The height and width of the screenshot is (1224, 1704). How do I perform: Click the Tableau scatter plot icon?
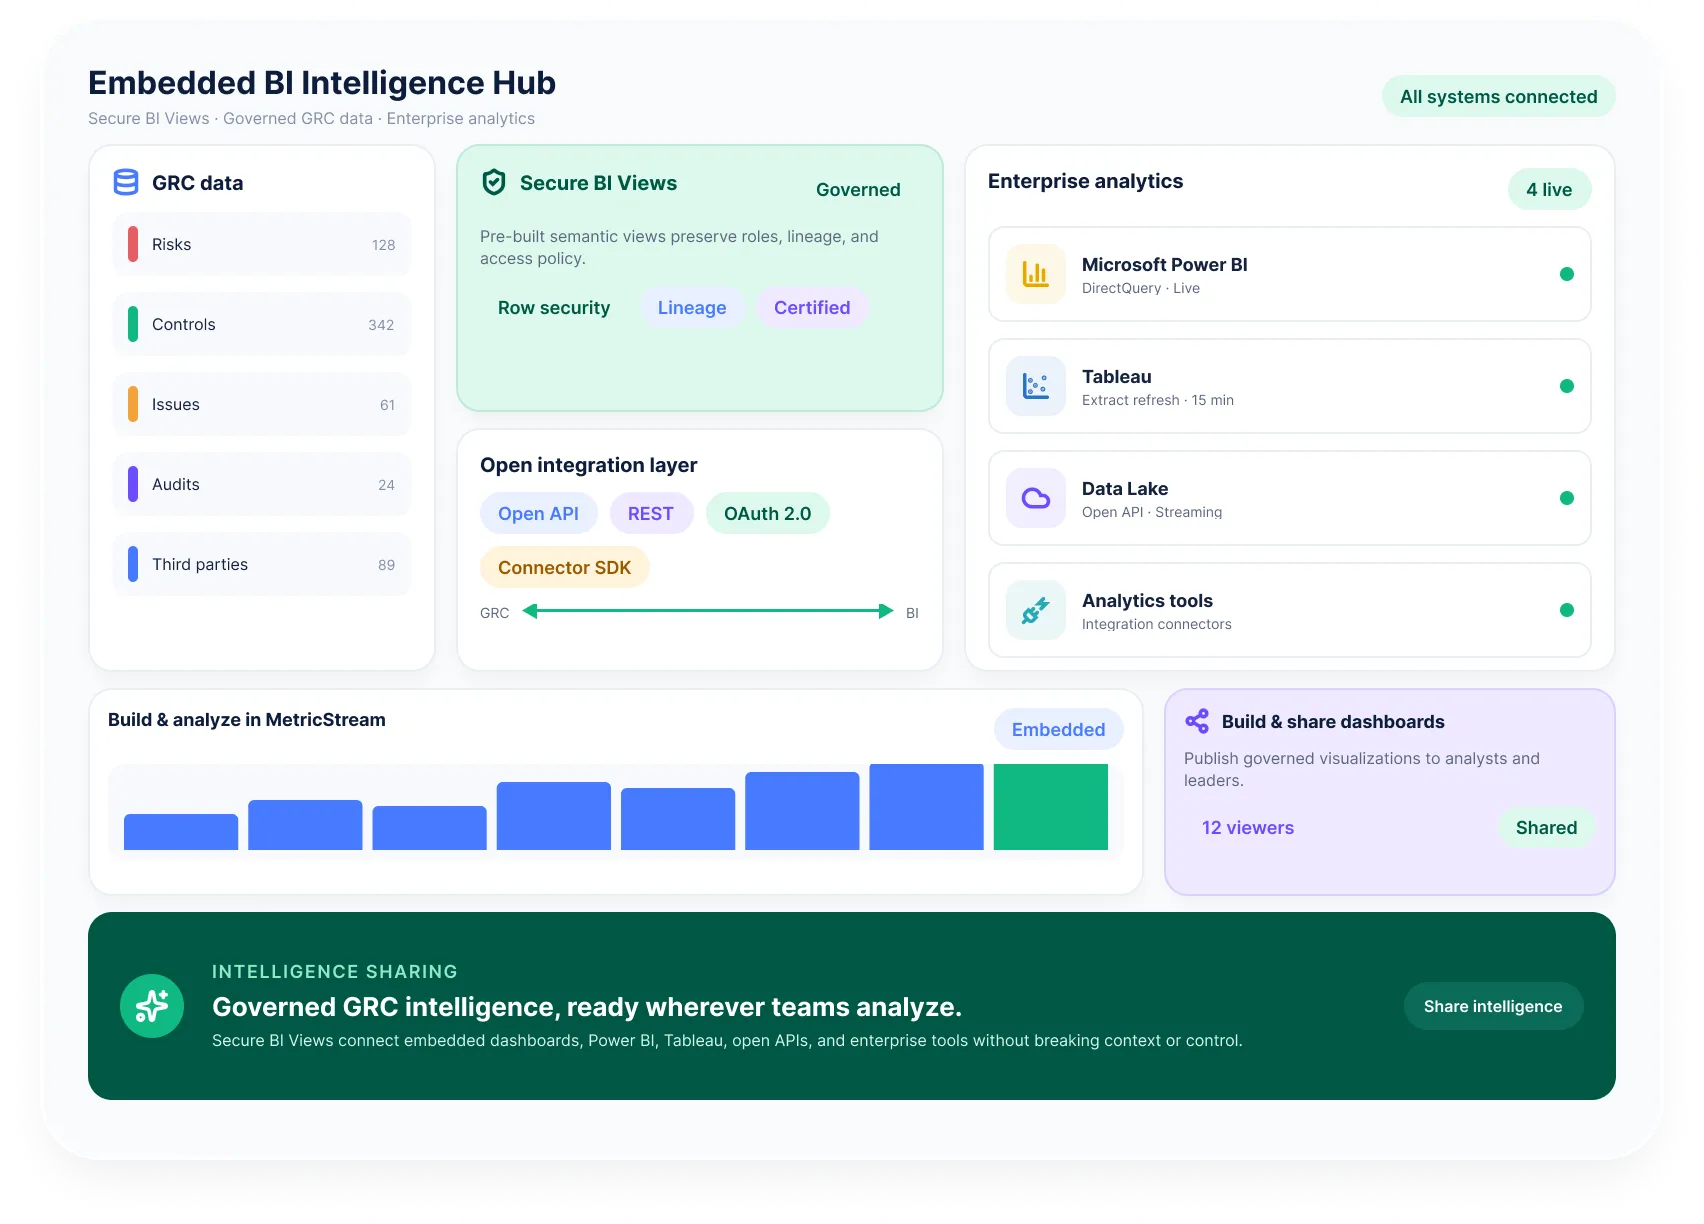pyautogui.click(x=1036, y=386)
